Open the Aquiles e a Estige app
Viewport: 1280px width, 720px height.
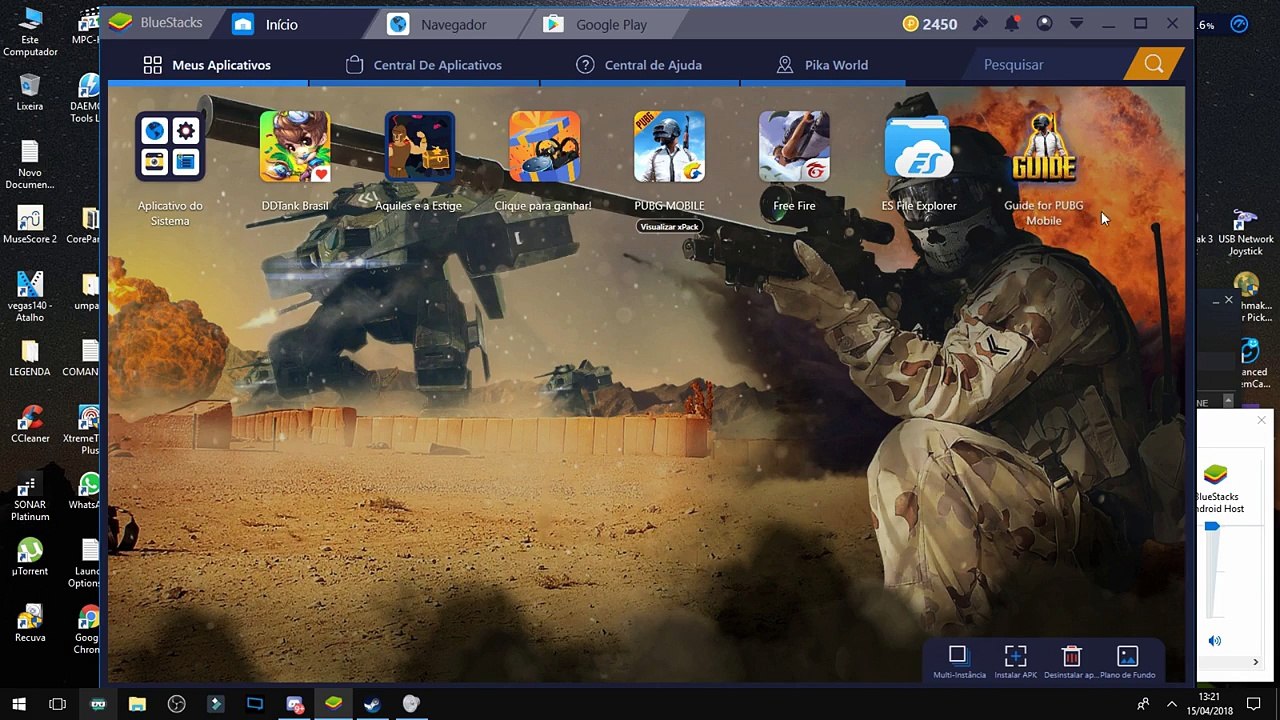coord(419,147)
